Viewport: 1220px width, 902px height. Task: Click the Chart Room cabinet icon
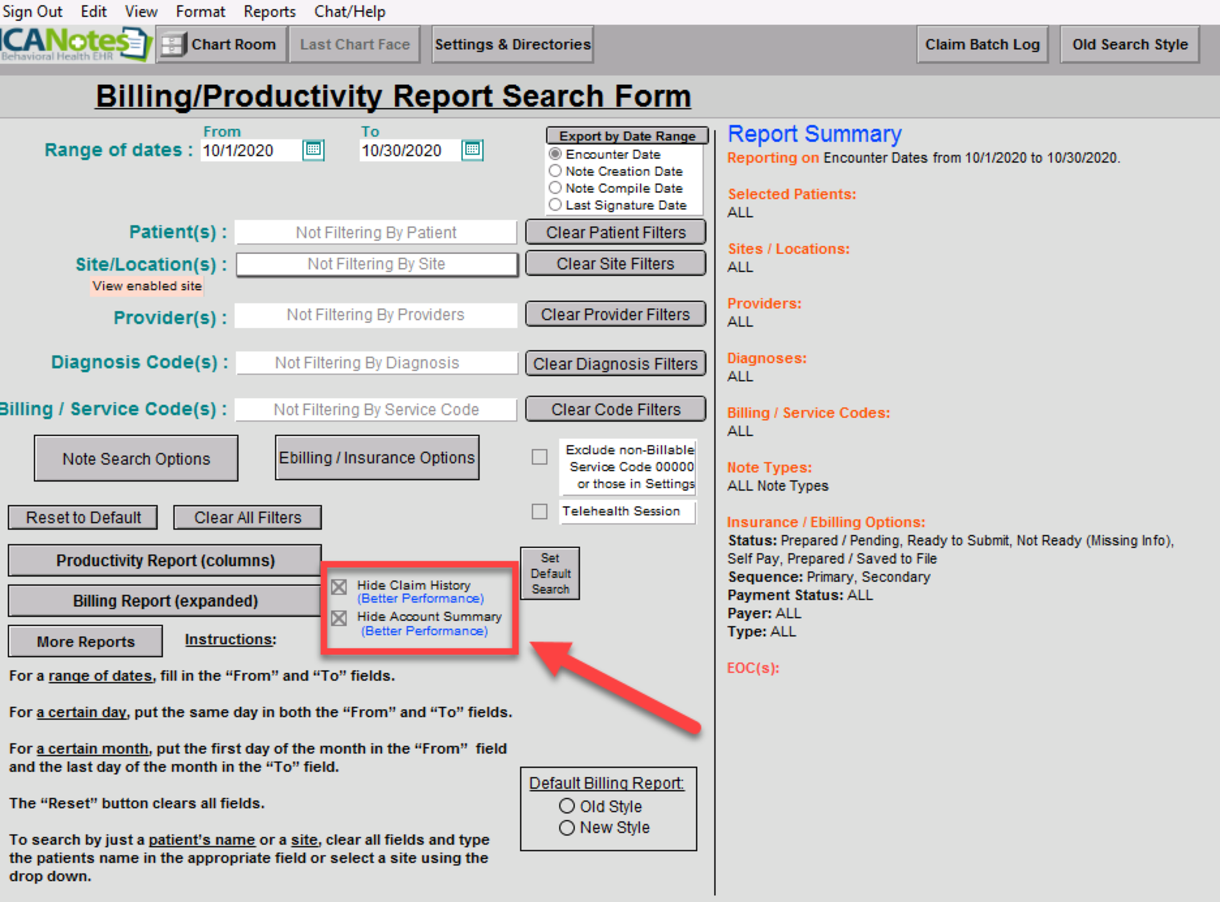[x=173, y=45]
